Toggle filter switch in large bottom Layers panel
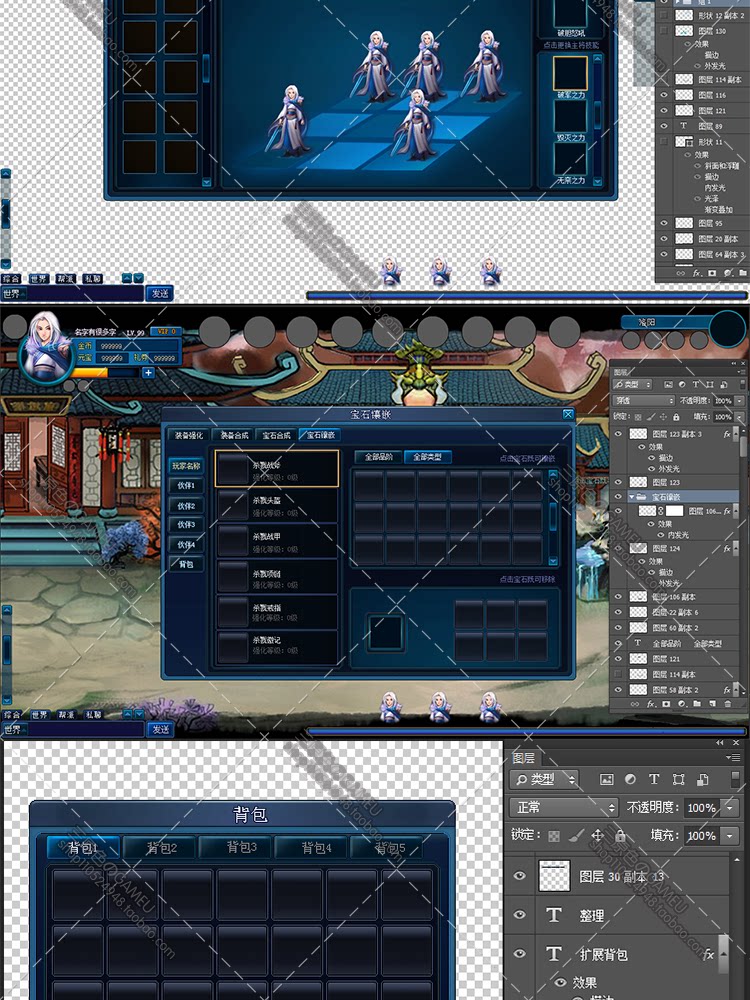Viewport: 750px width, 1000px height. (735, 779)
